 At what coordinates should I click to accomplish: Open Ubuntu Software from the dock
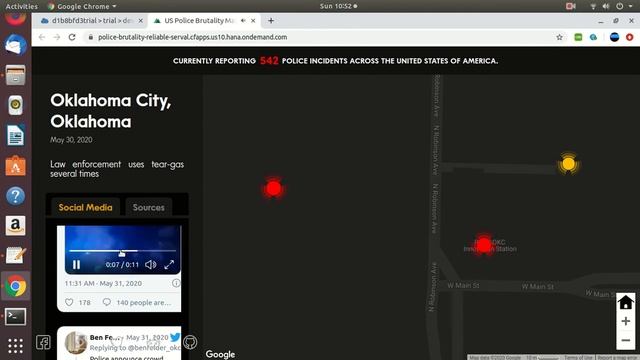coord(16,166)
